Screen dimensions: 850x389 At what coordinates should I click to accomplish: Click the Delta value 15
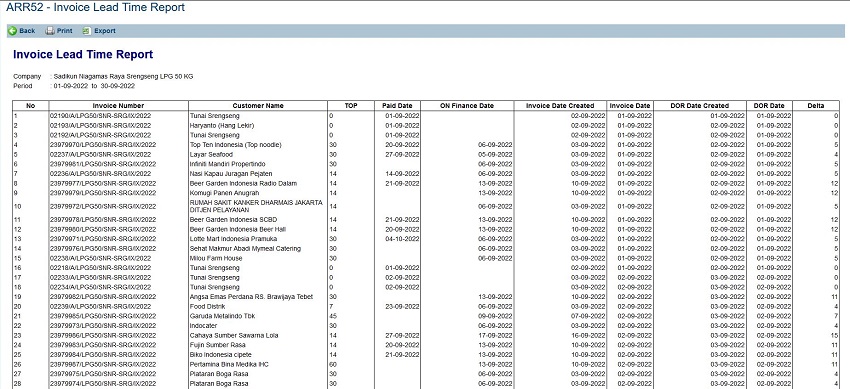(835, 335)
